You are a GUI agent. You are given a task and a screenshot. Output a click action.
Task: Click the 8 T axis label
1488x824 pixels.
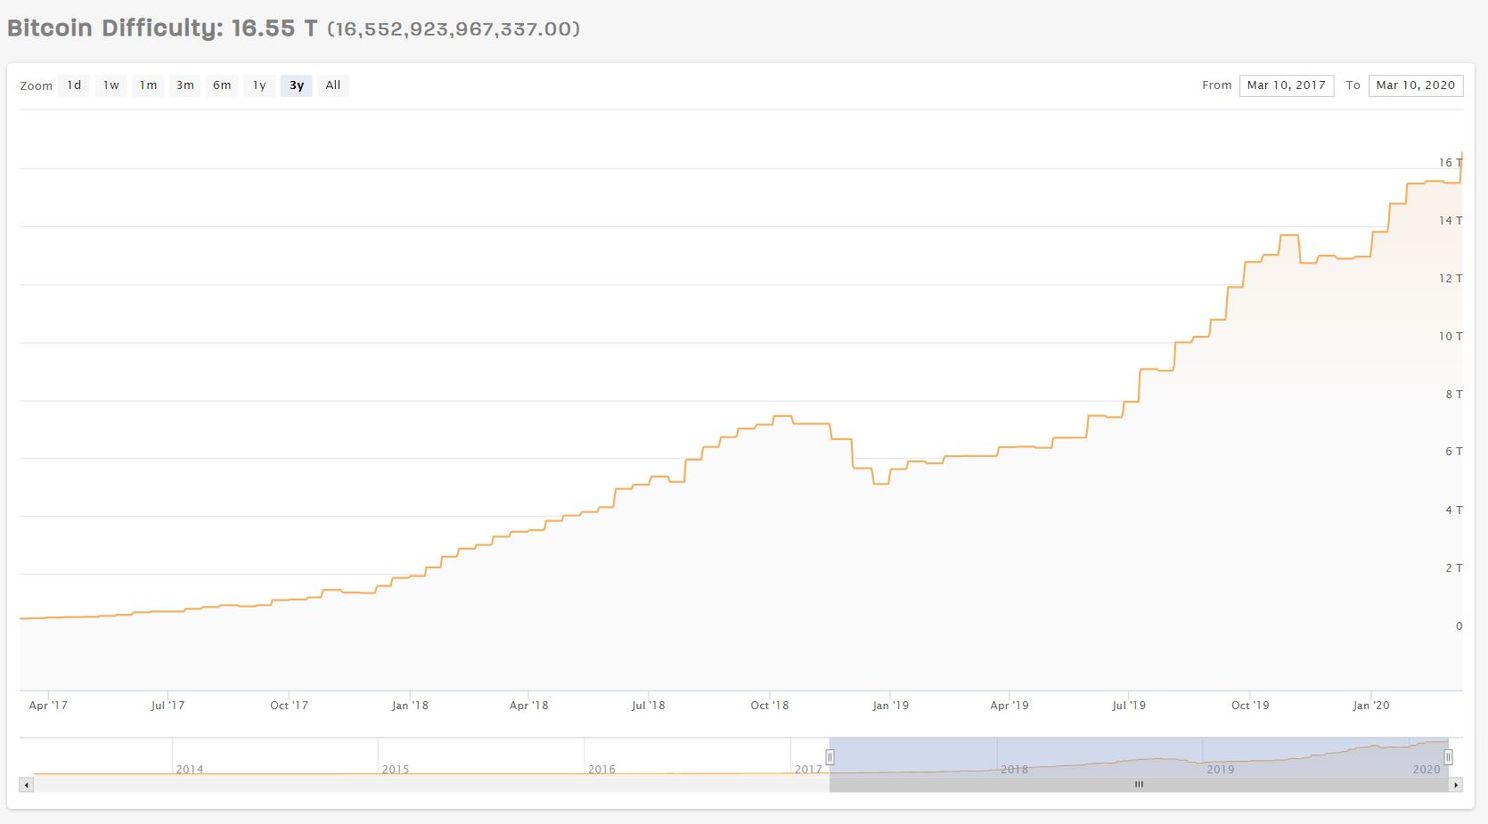click(x=1453, y=394)
